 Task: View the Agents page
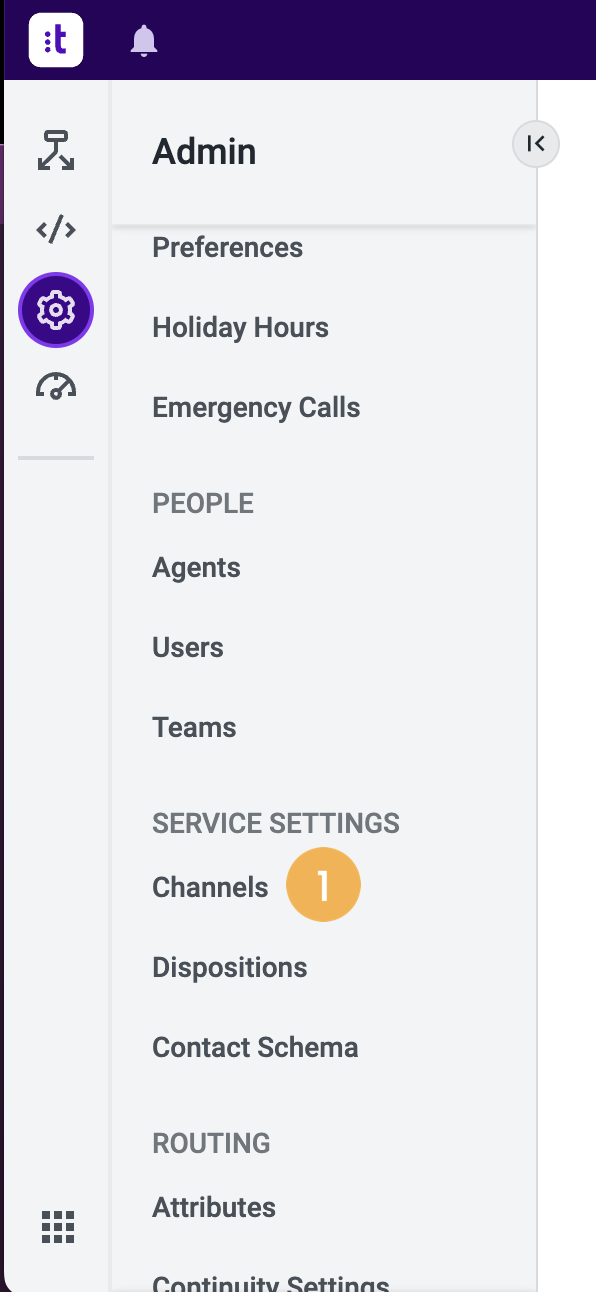pos(196,567)
